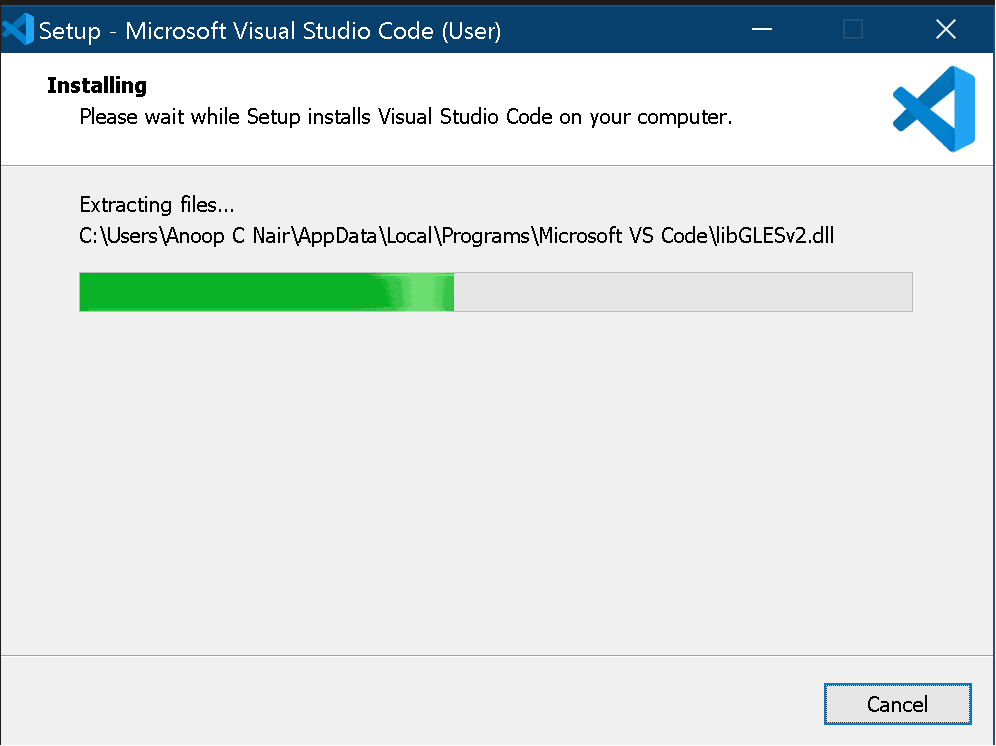Click "C:\Users" at the start of the path
This screenshot has width=996, height=746.
113,236
